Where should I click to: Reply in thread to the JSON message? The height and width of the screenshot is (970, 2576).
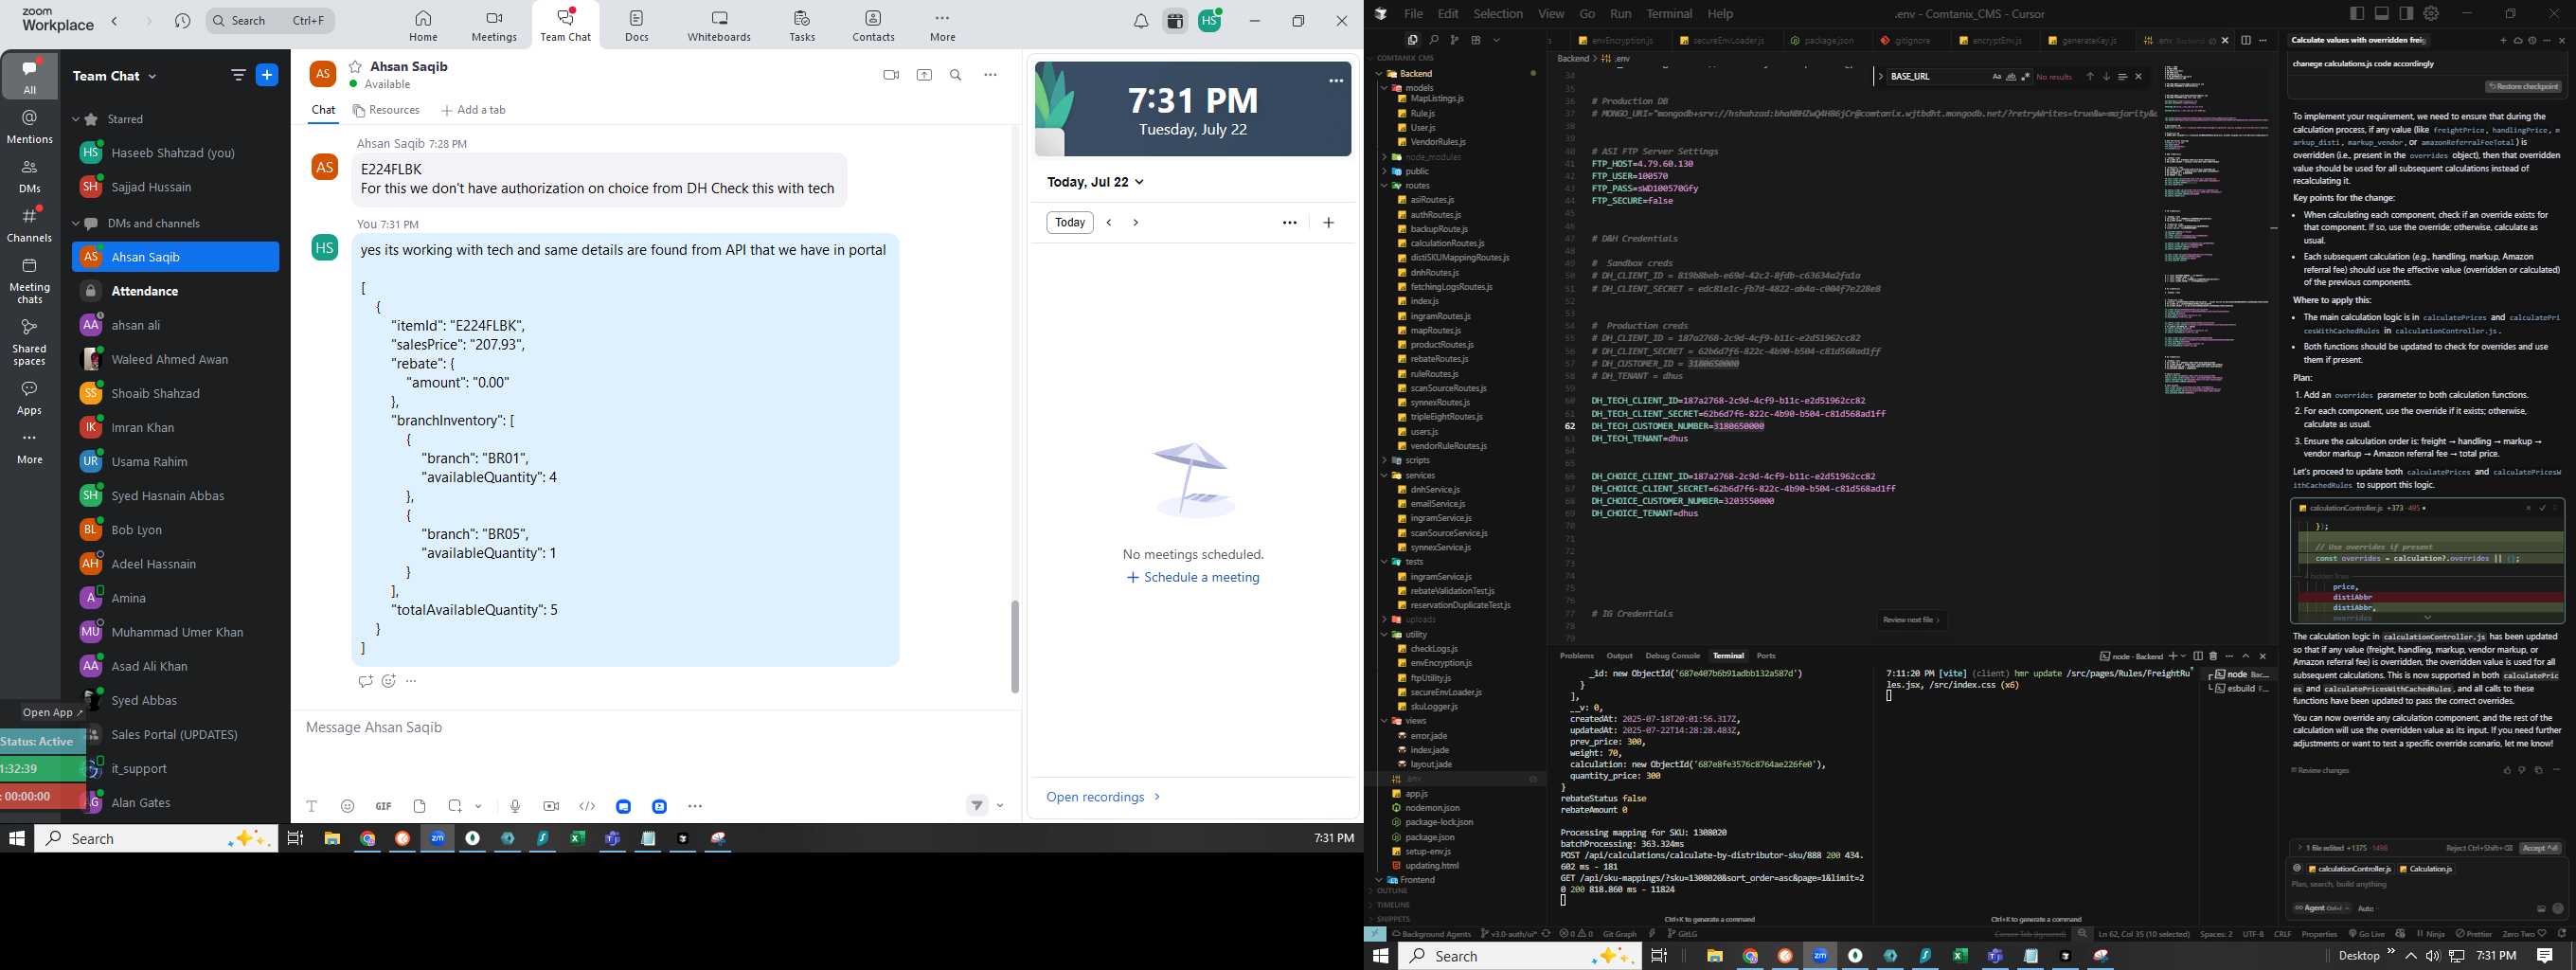pyautogui.click(x=365, y=681)
